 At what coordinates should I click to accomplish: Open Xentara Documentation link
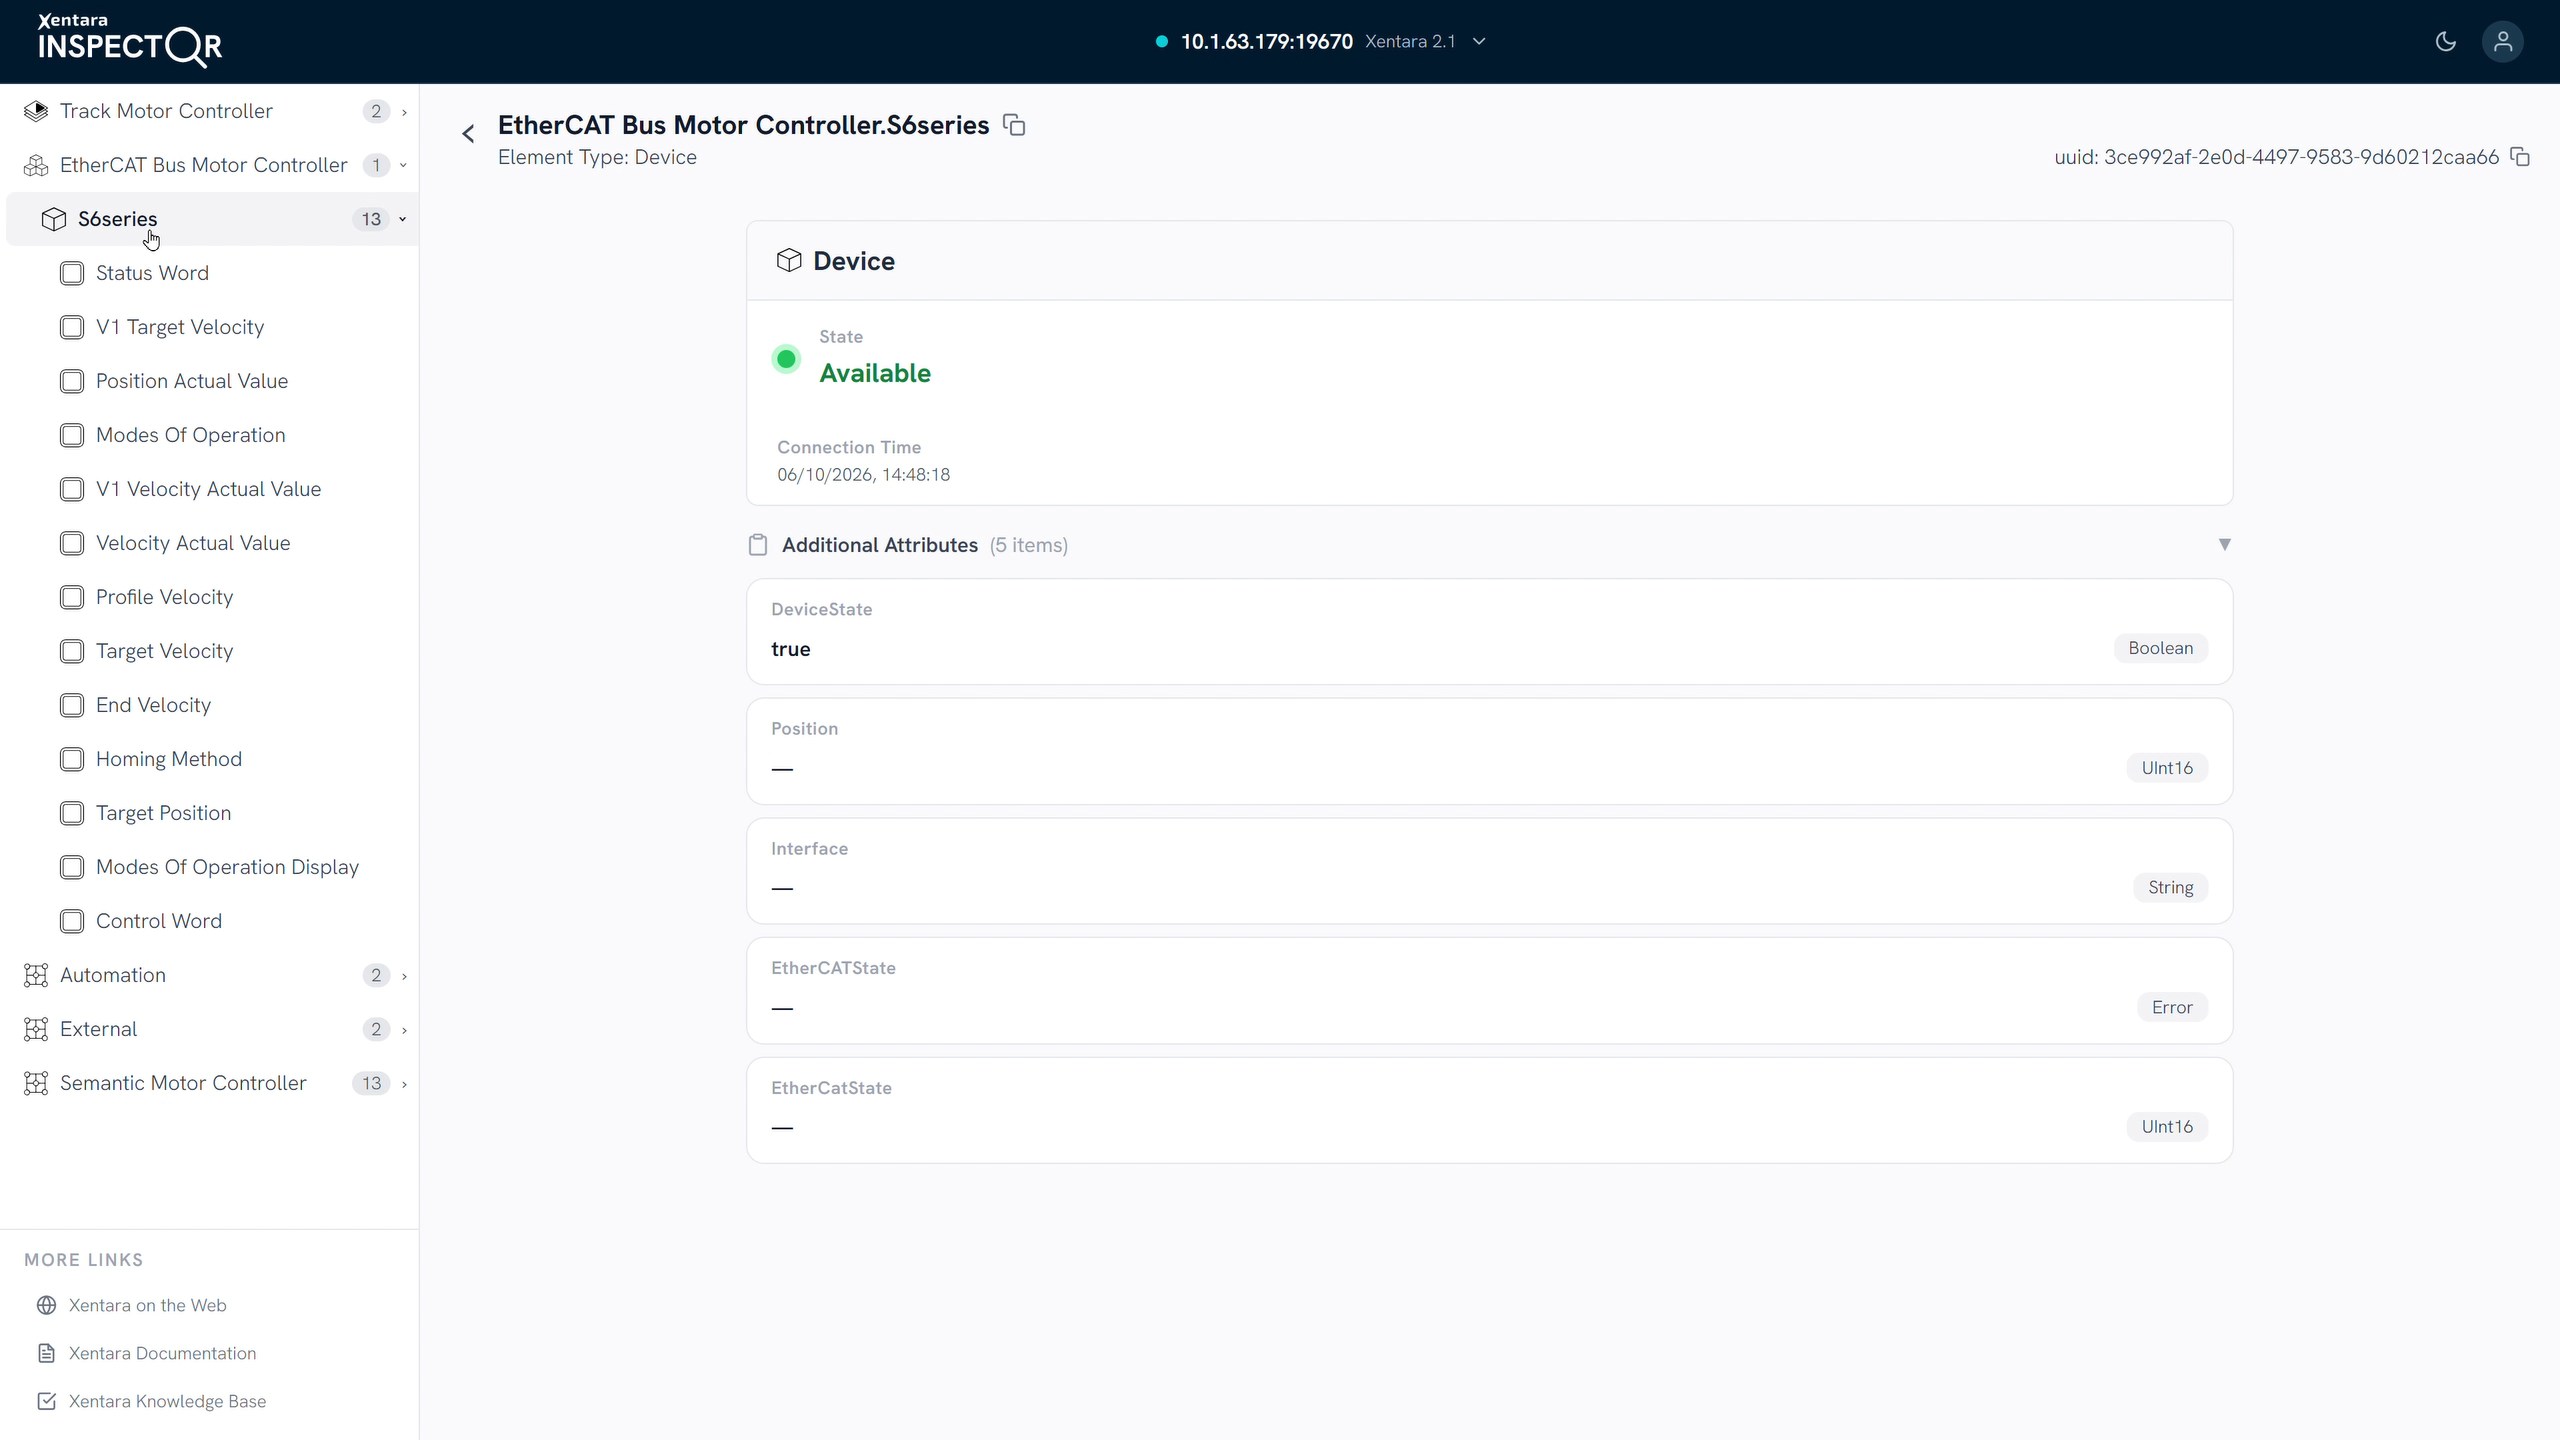point(162,1353)
